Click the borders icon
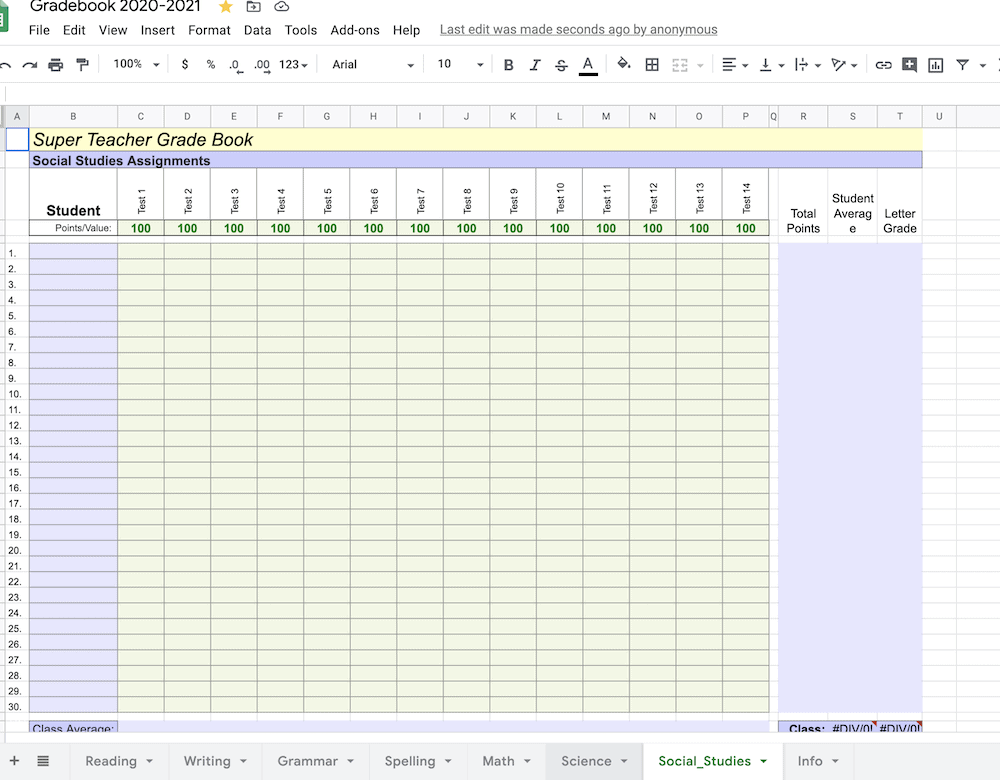The width and height of the screenshot is (1000, 780). [652, 65]
